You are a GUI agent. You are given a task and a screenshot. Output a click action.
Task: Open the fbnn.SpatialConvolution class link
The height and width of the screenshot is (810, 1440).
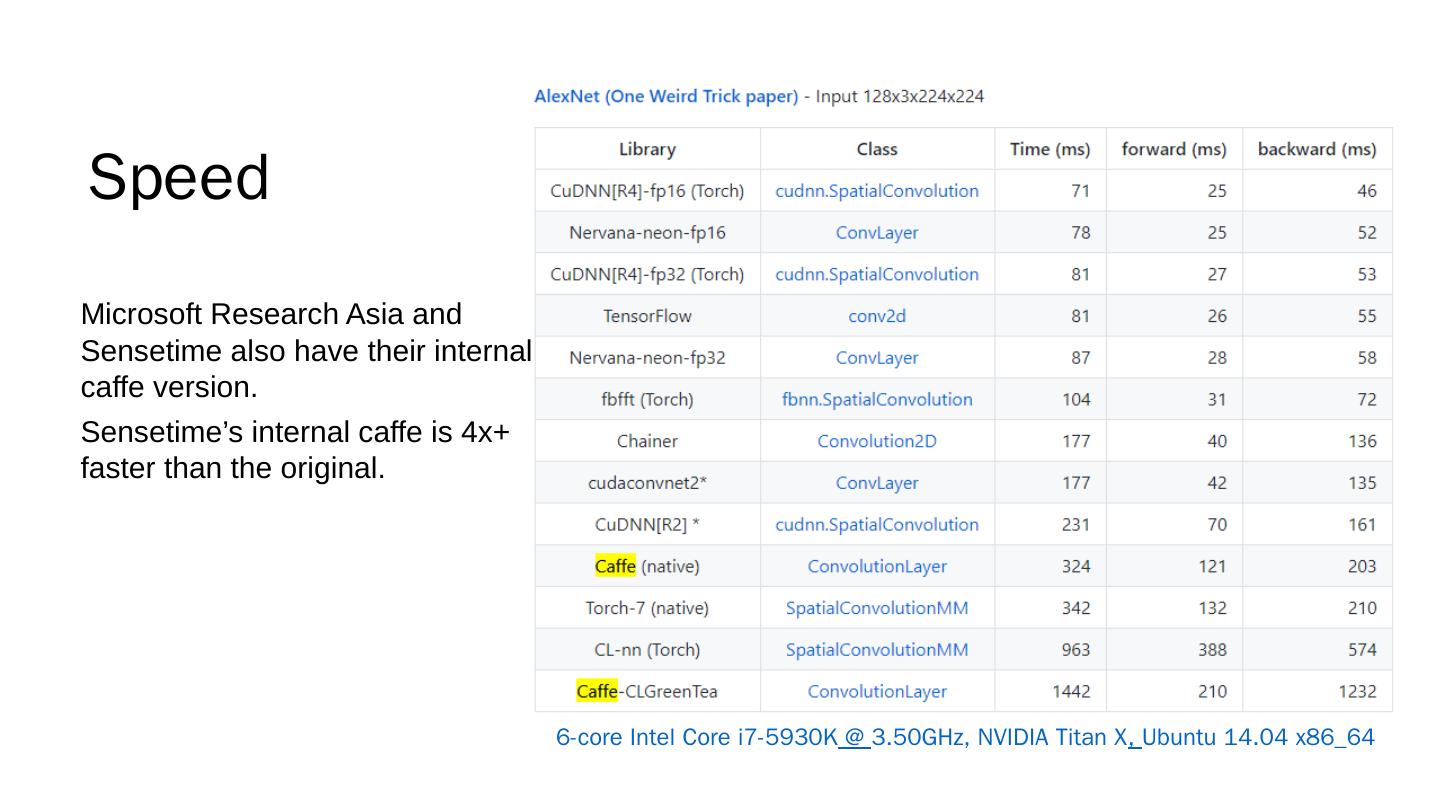click(x=877, y=400)
